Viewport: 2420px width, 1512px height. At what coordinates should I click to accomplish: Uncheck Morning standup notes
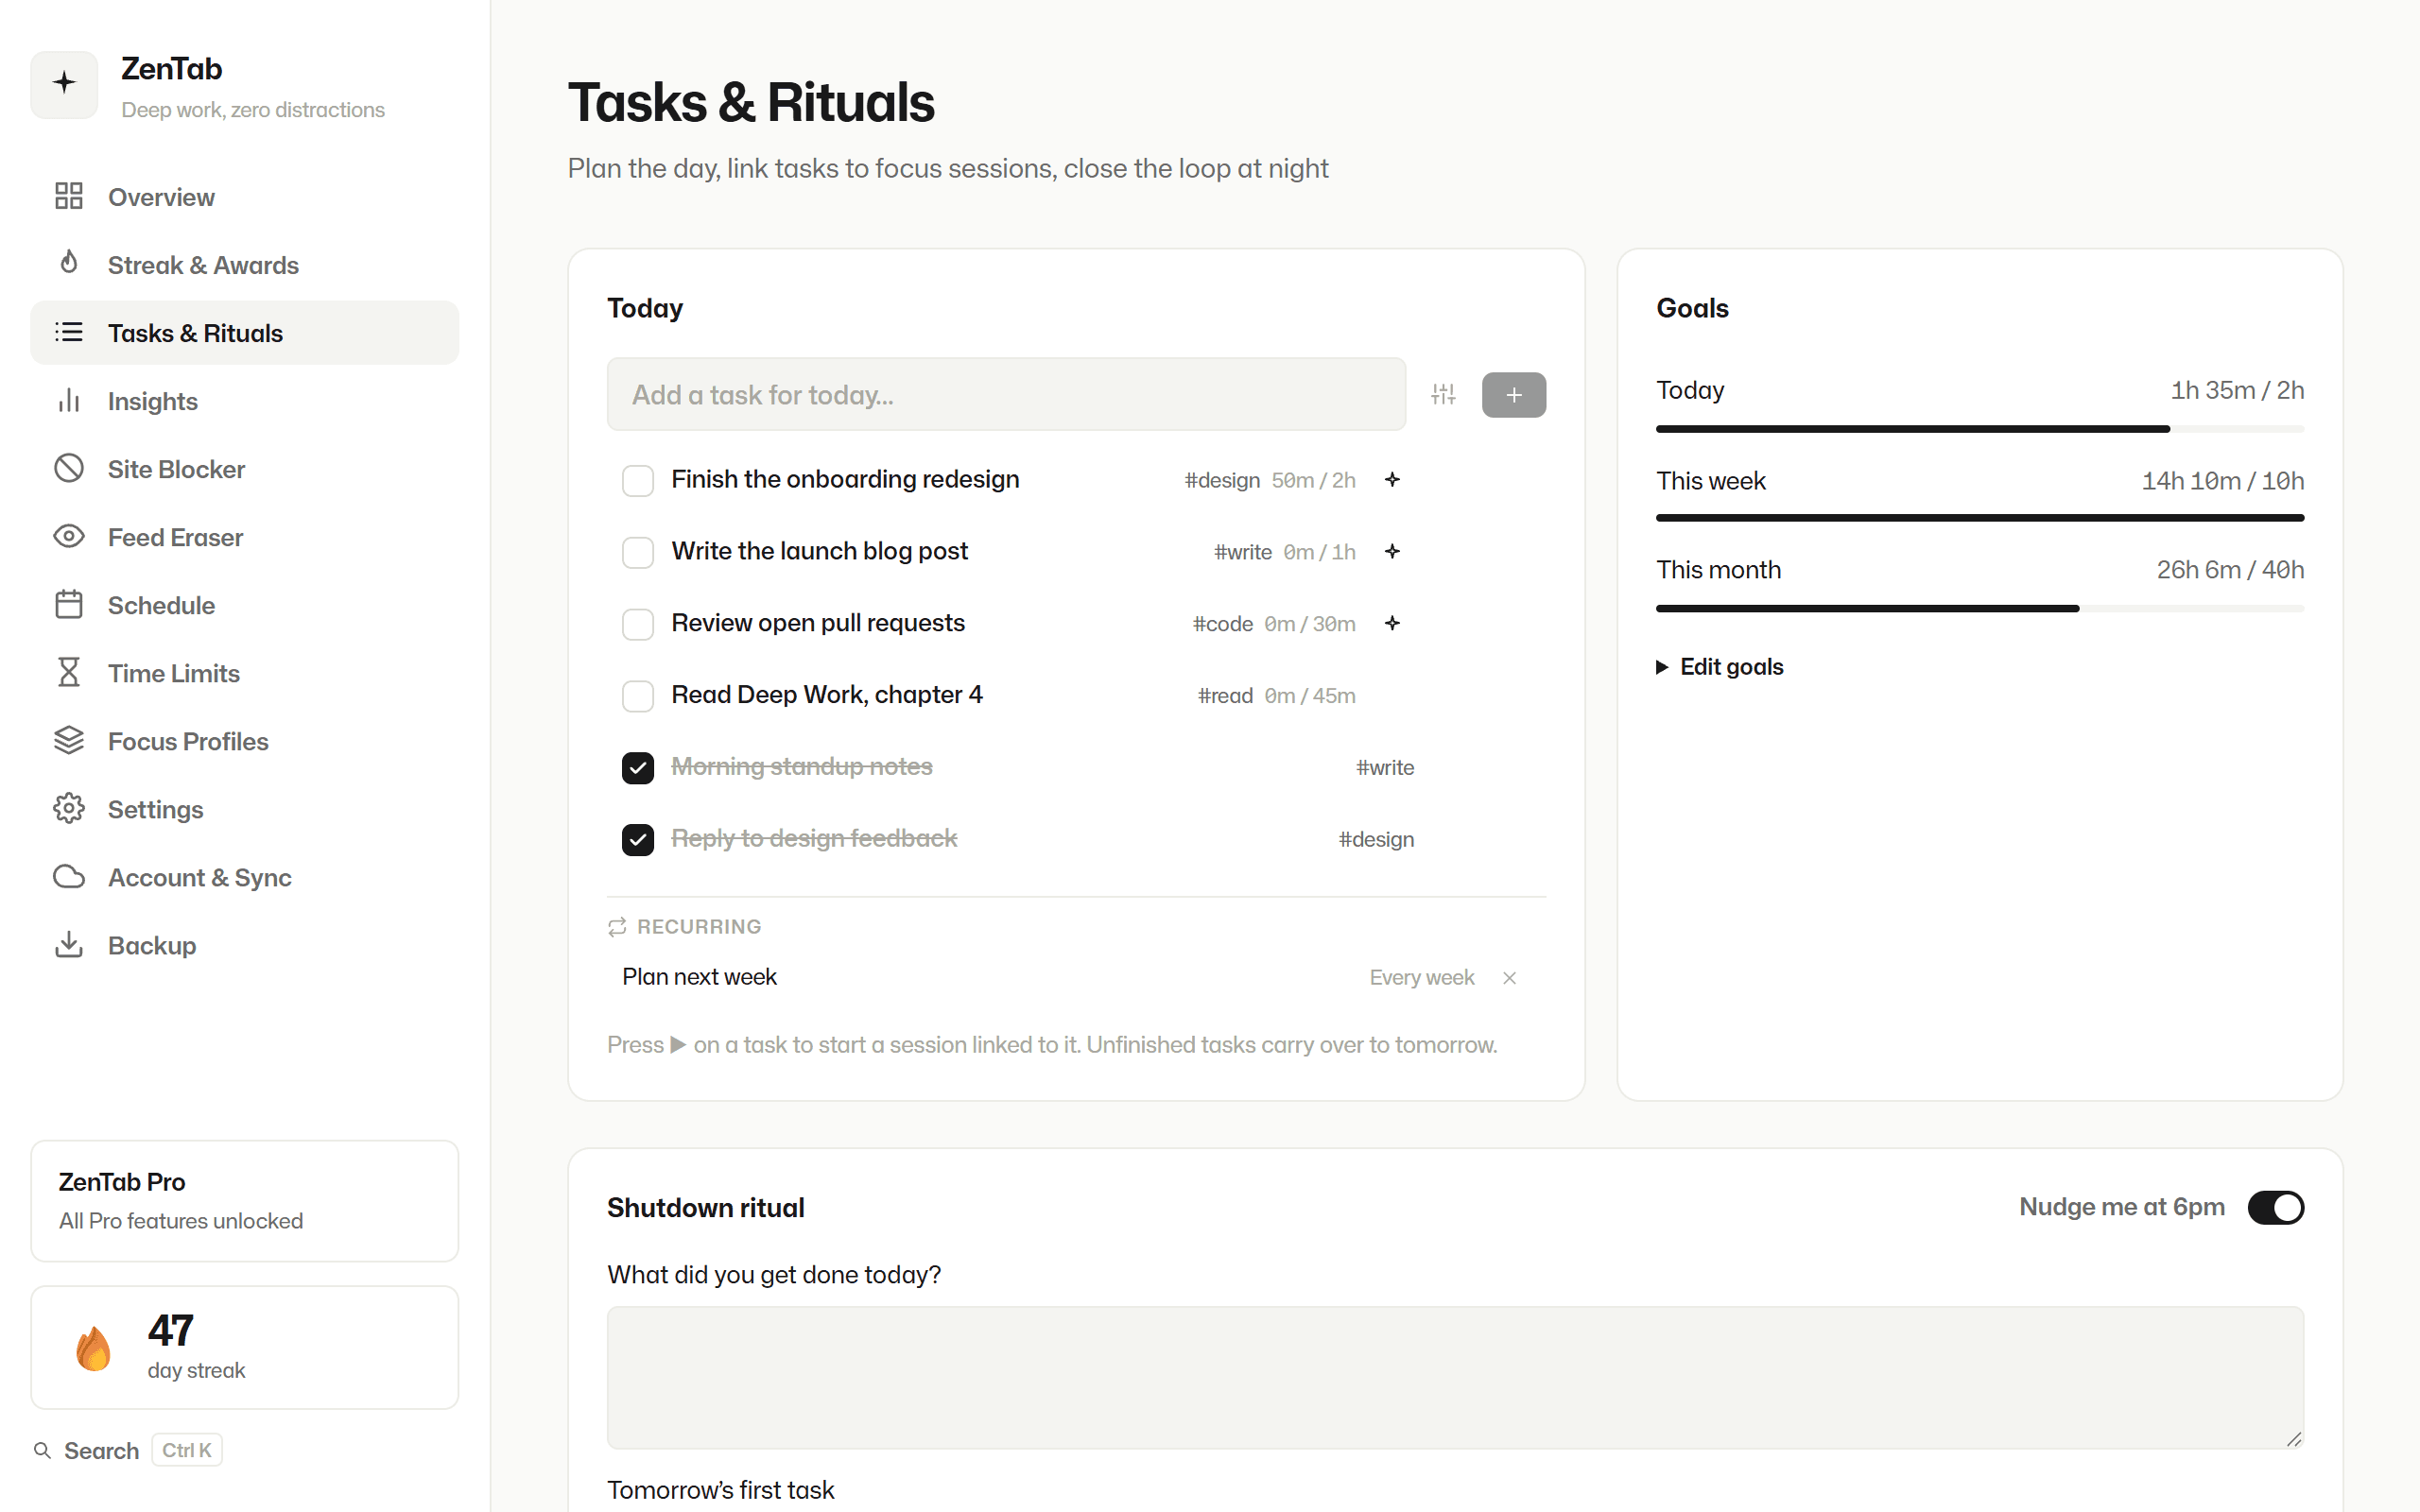click(638, 767)
